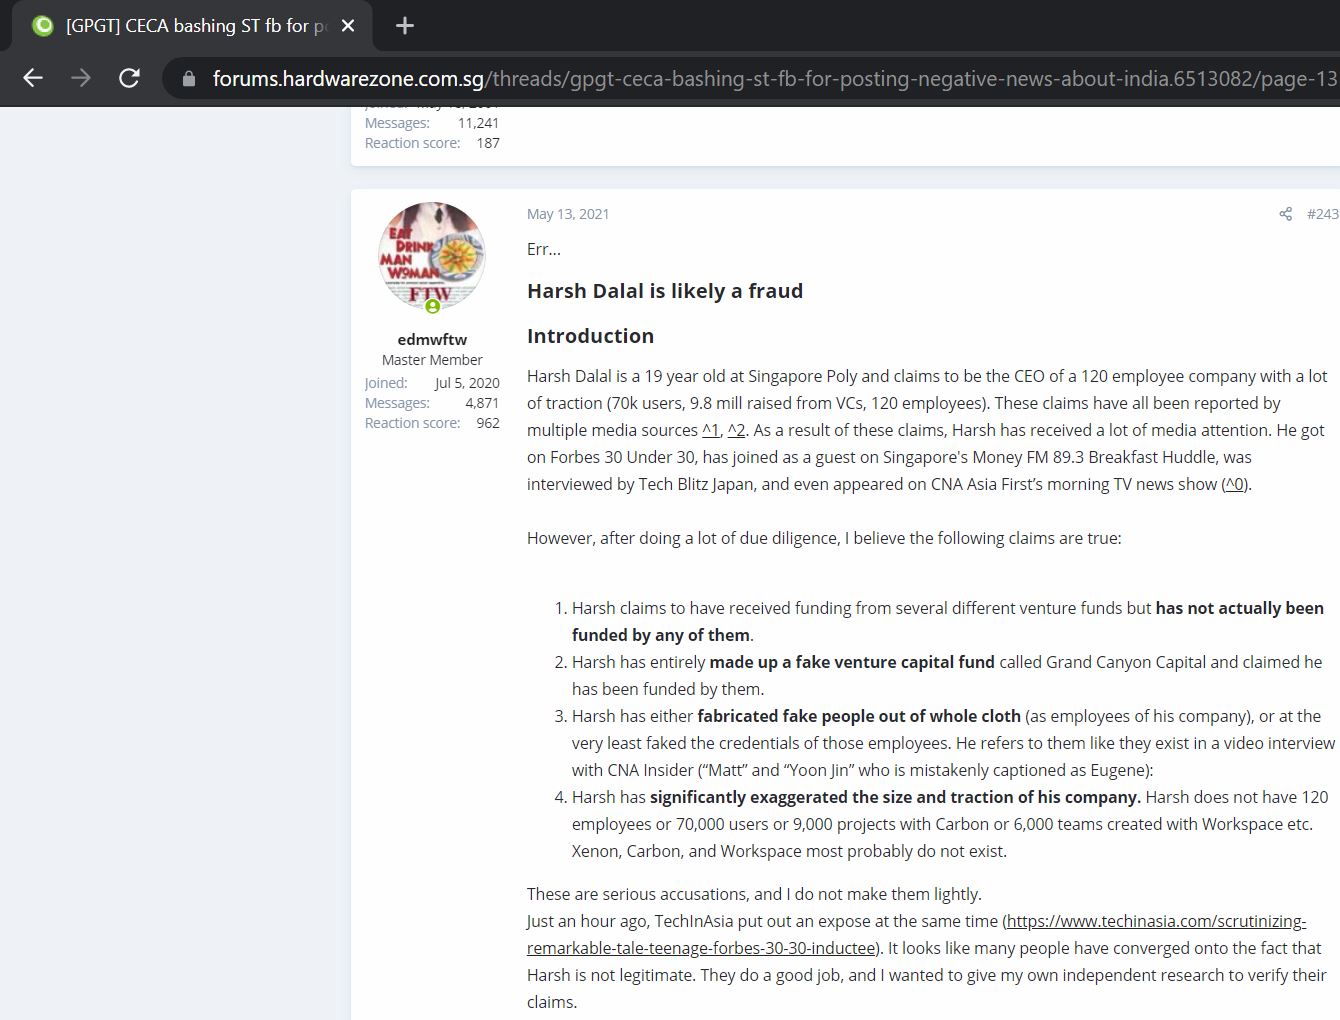1340x1020 pixels.
Task: Click 'Harsh Dalal is likely a fraud' heading
Action: [665, 291]
